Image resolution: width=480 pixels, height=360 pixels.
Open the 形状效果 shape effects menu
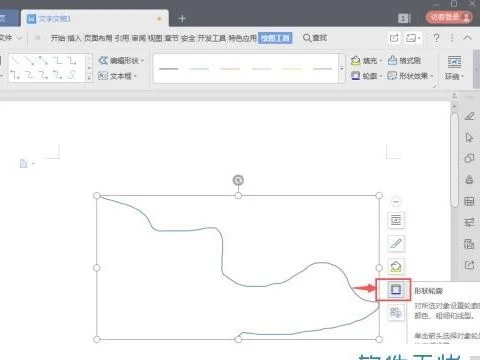coord(410,76)
